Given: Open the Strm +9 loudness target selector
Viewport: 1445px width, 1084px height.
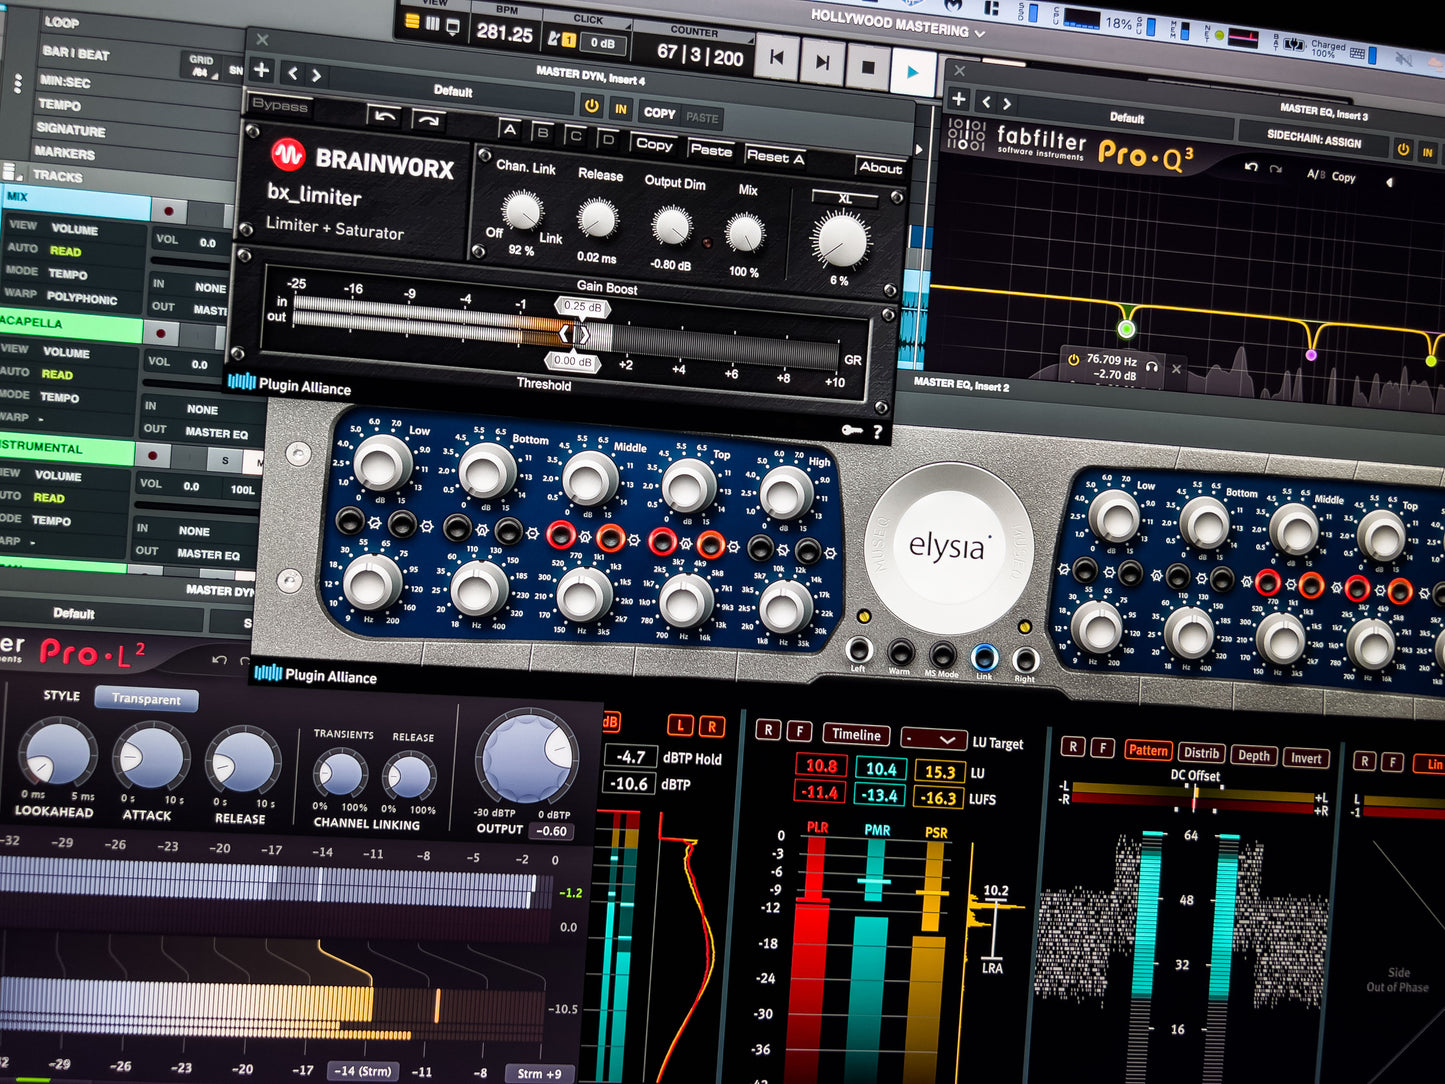Looking at the screenshot, I should pyautogui.click(x=539, y=1073).
